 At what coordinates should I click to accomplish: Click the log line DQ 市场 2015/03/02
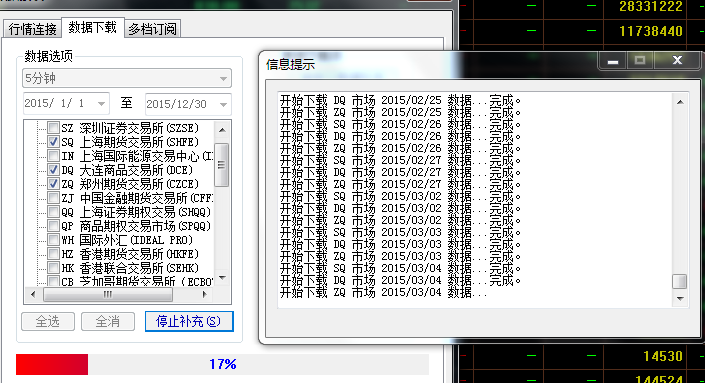[x=400, y=209]
